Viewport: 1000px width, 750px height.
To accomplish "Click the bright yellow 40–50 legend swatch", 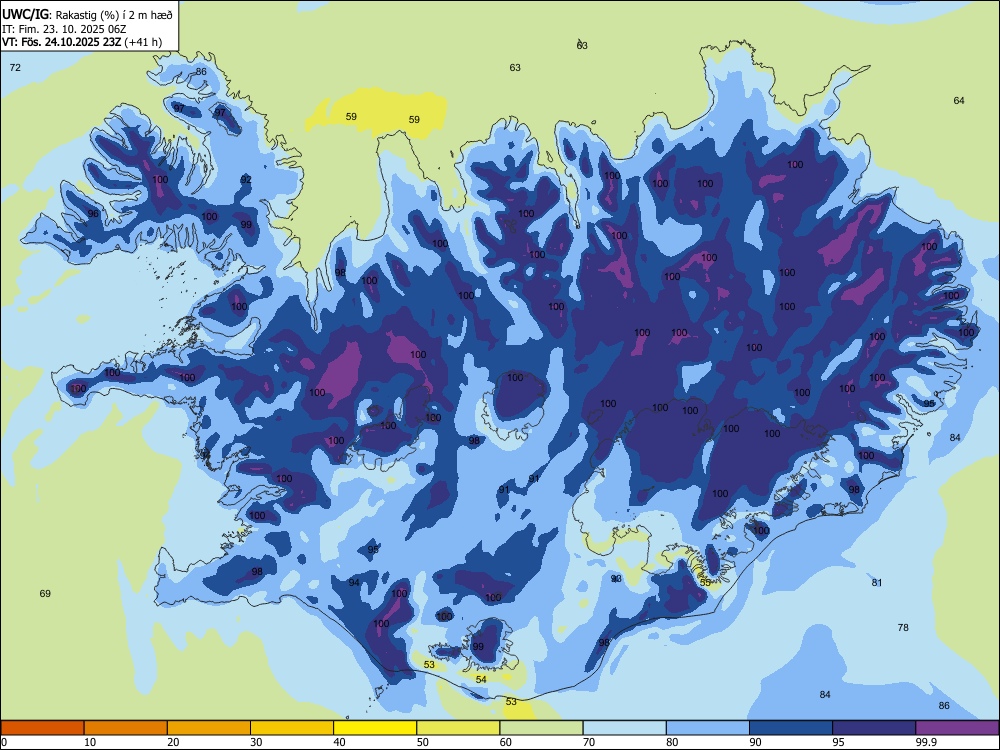I will pos(375,728).
